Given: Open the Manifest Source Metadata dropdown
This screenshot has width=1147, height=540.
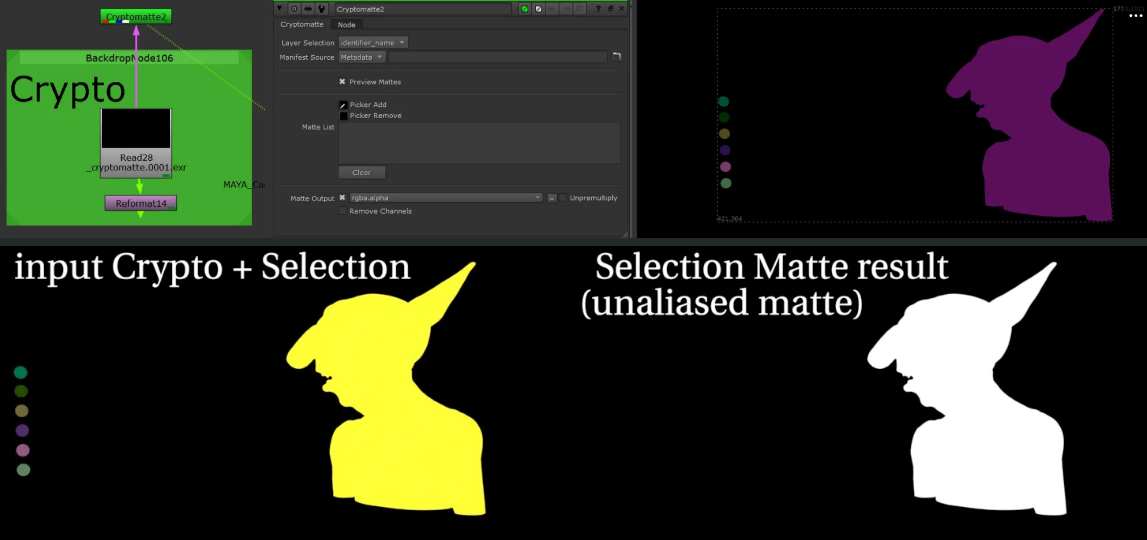Looking at the screenshot, I should coord(362,57).
